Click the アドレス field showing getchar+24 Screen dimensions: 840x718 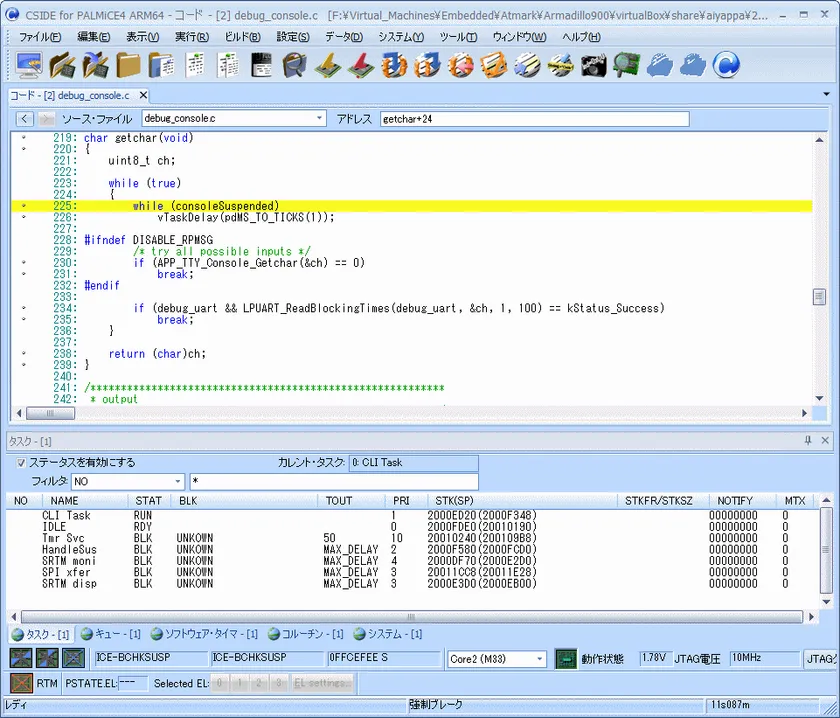tap(533, 119)
